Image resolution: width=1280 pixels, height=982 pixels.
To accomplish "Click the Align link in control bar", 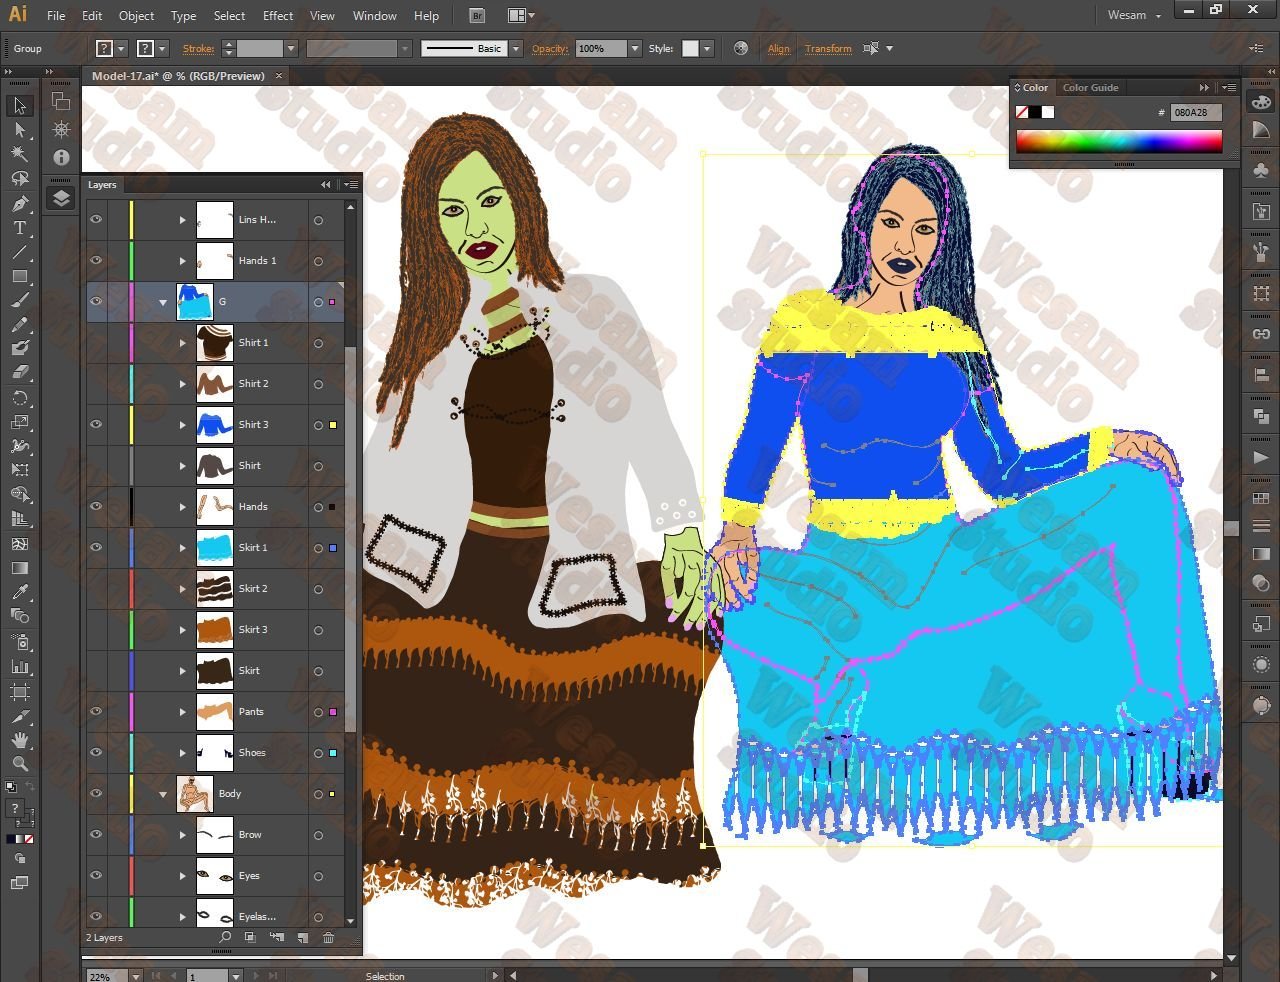I will pyautogui.click(x=779, y=48).
